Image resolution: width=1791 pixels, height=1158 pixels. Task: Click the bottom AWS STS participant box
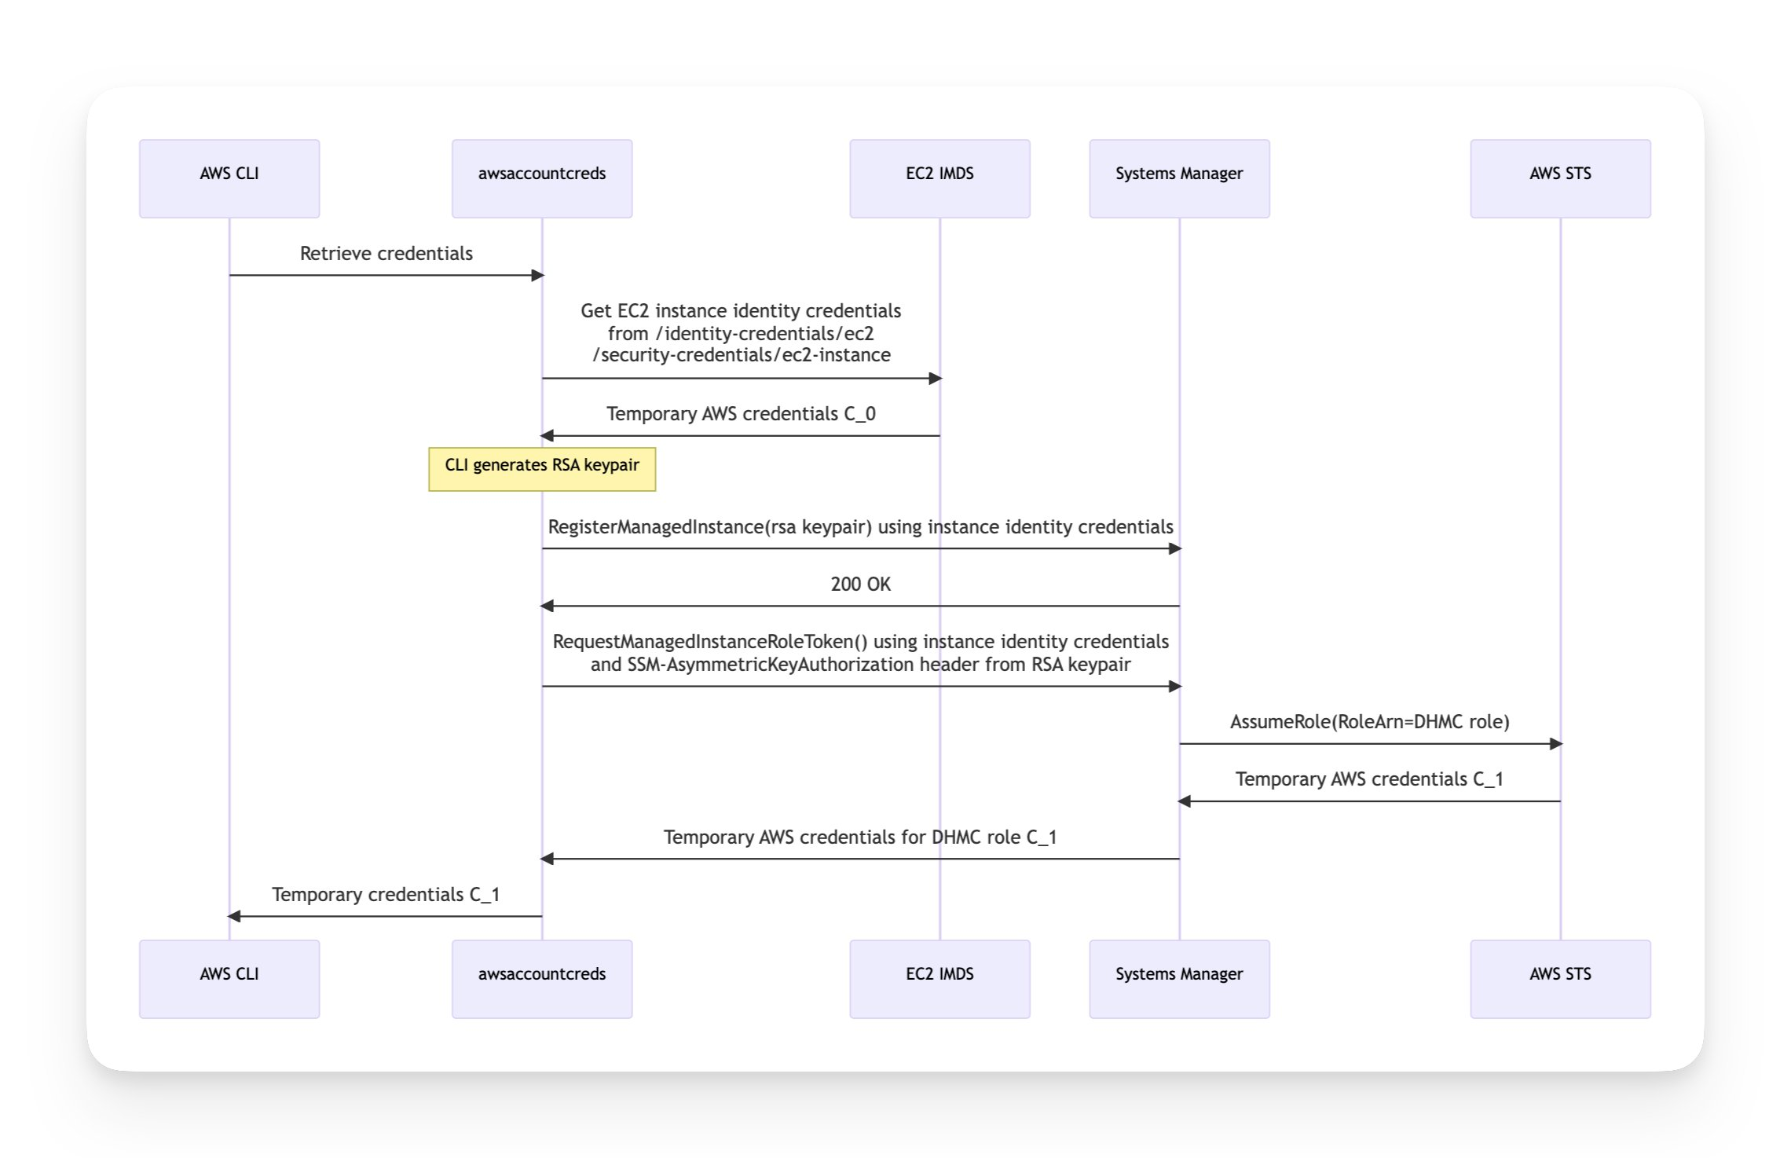(x=1559, y=978)
